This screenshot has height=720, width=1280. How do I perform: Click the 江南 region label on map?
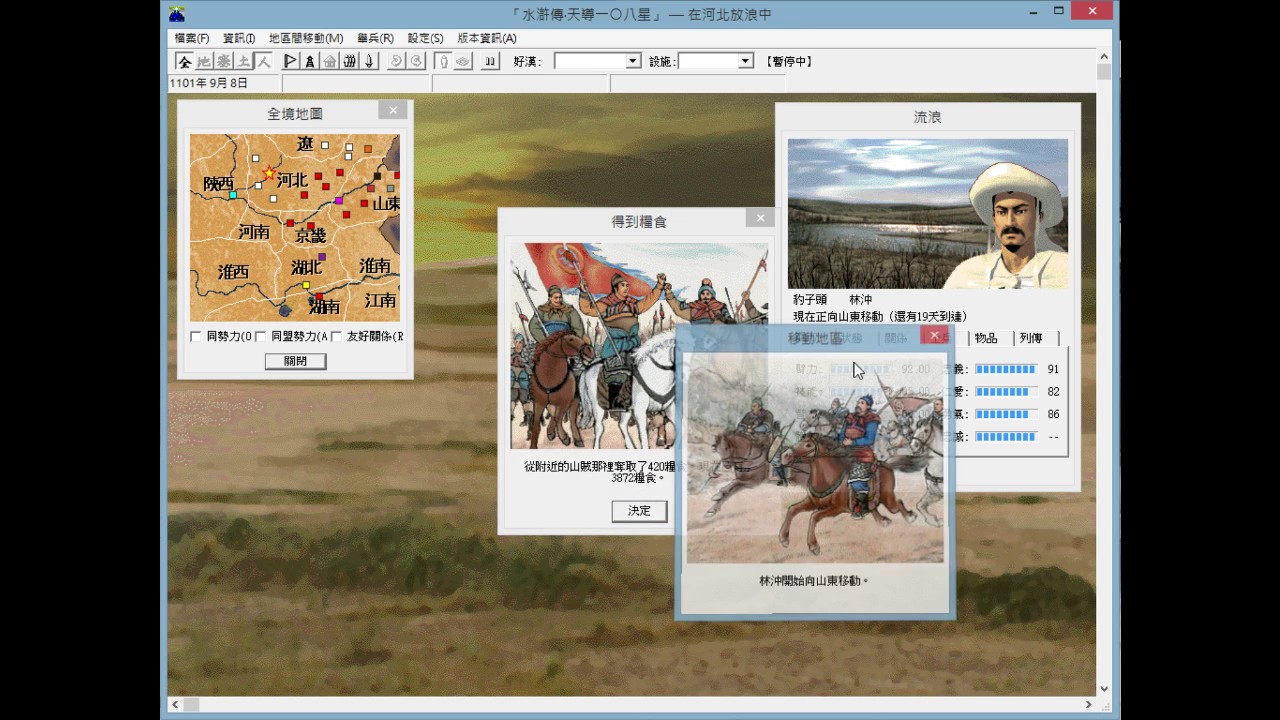[381, 300]
